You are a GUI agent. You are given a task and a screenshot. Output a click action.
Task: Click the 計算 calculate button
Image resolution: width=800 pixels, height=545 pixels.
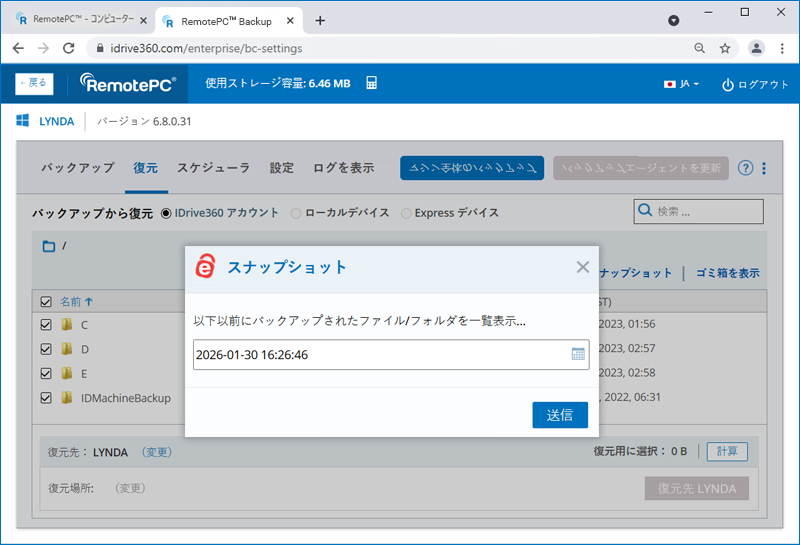pyautogui.click(x=727, y=452)
